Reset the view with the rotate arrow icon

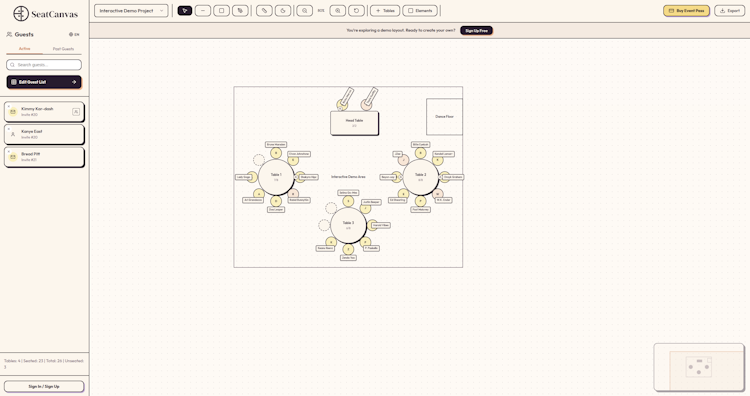(356, 11)
